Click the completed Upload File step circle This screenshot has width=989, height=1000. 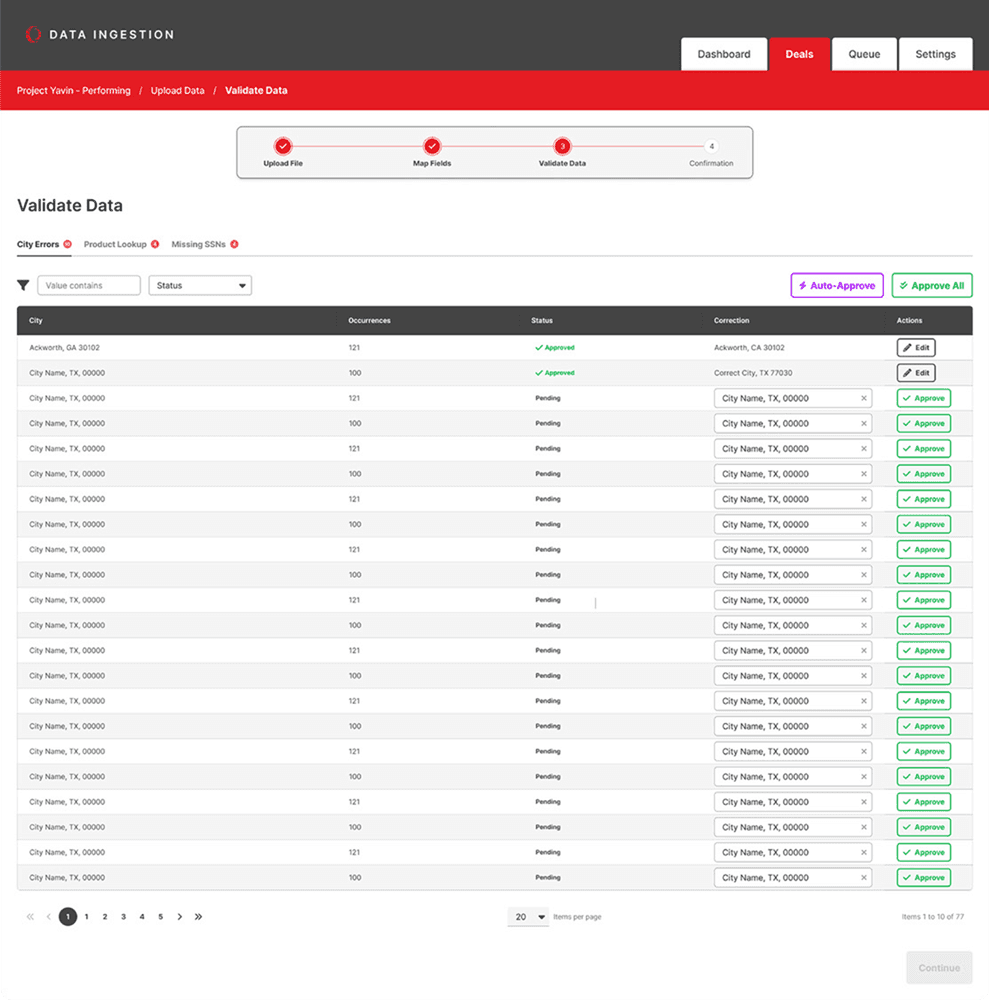pyautogui.click(x=283, y=146)
